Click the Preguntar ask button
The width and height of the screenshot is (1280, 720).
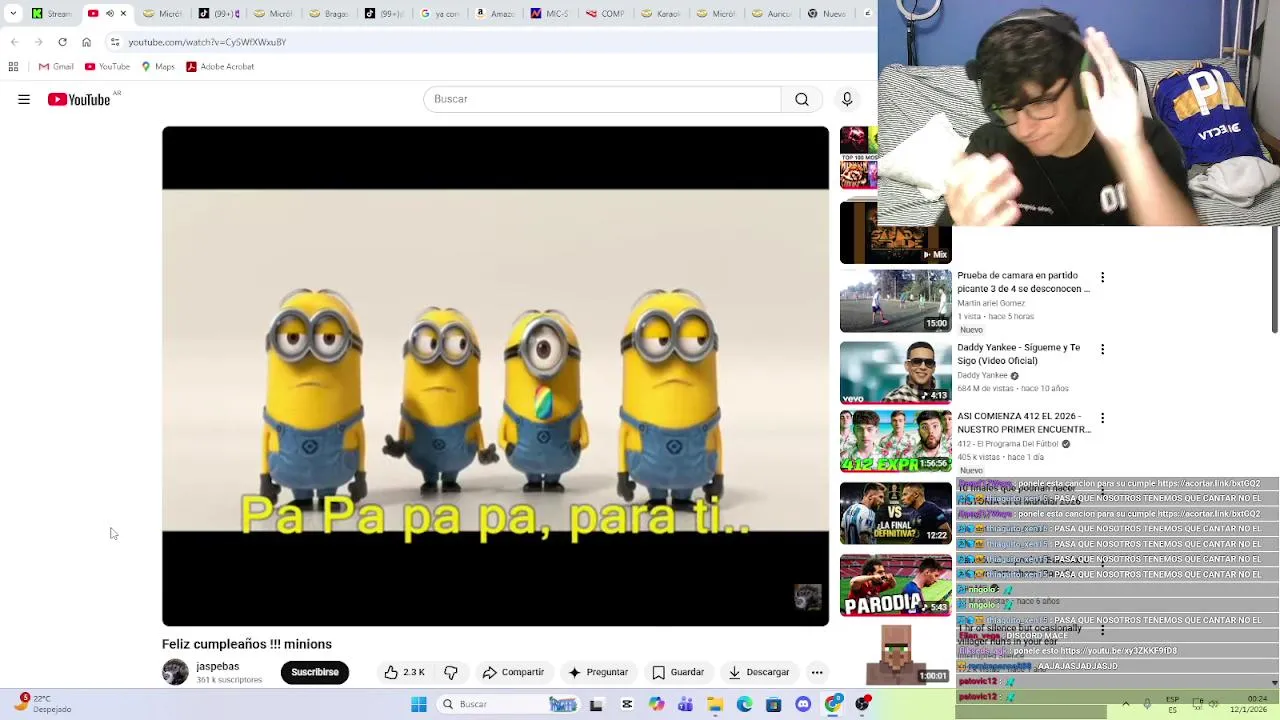[598, 672]
